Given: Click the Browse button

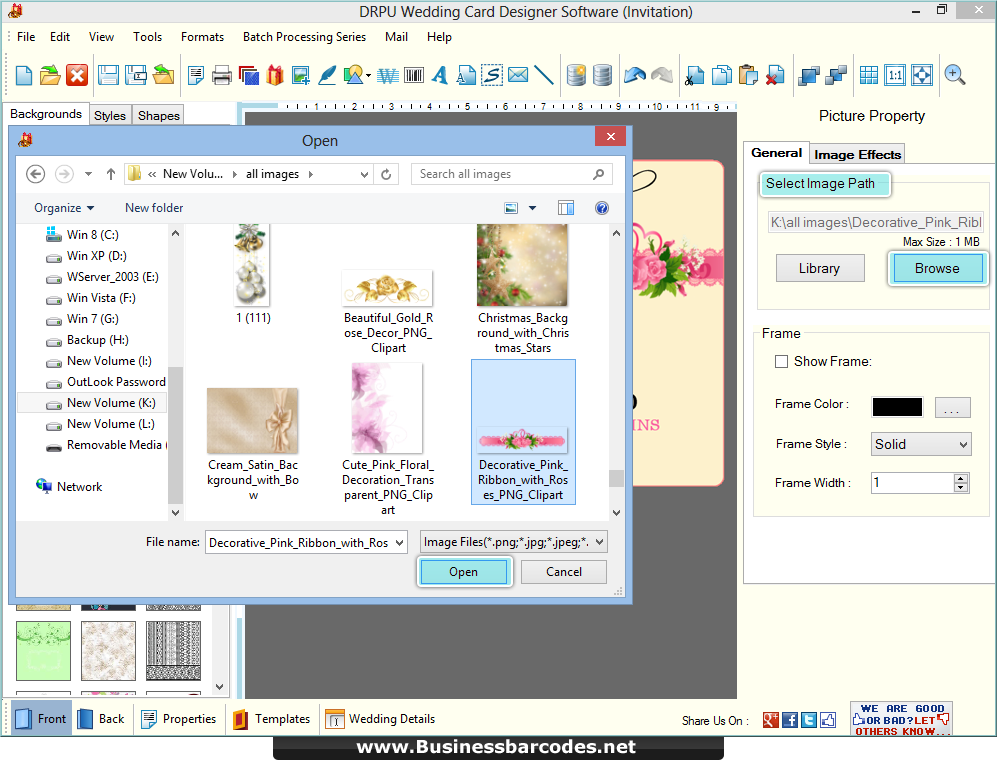Looking at the screenshot, I should coord(937,268).
